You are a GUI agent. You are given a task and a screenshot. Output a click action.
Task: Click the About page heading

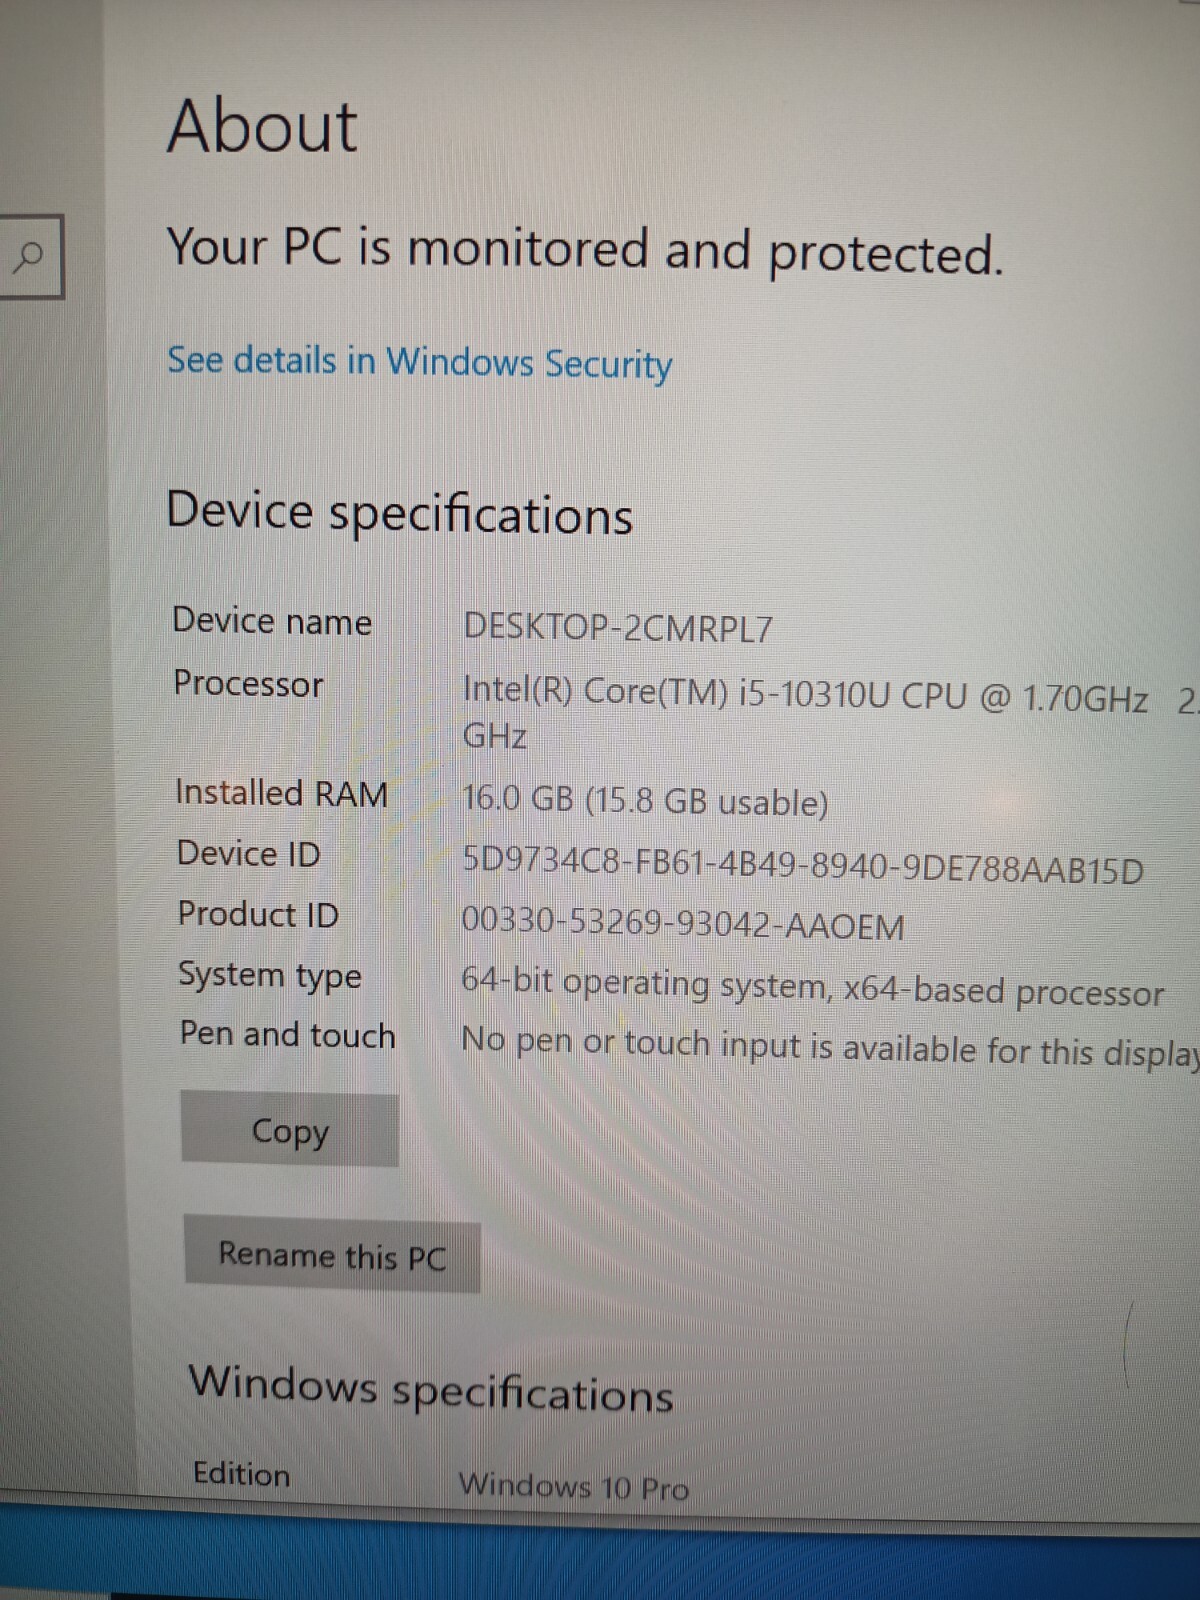[x=262, y=127]
